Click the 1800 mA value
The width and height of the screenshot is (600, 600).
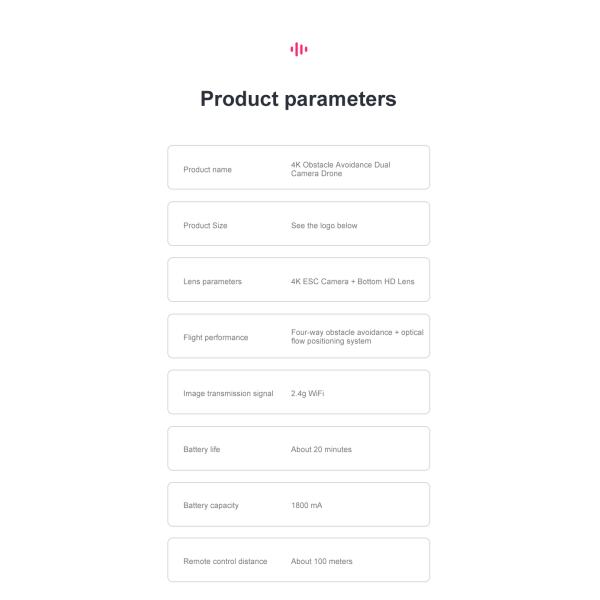coord(307,506)
